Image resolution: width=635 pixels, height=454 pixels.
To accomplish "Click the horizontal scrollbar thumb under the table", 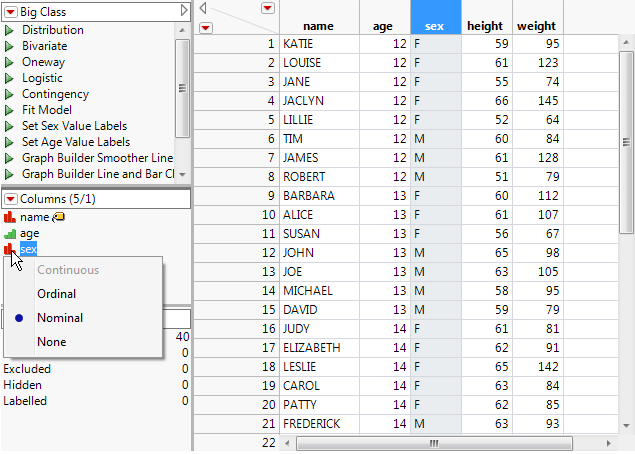I will pos(434,443).
